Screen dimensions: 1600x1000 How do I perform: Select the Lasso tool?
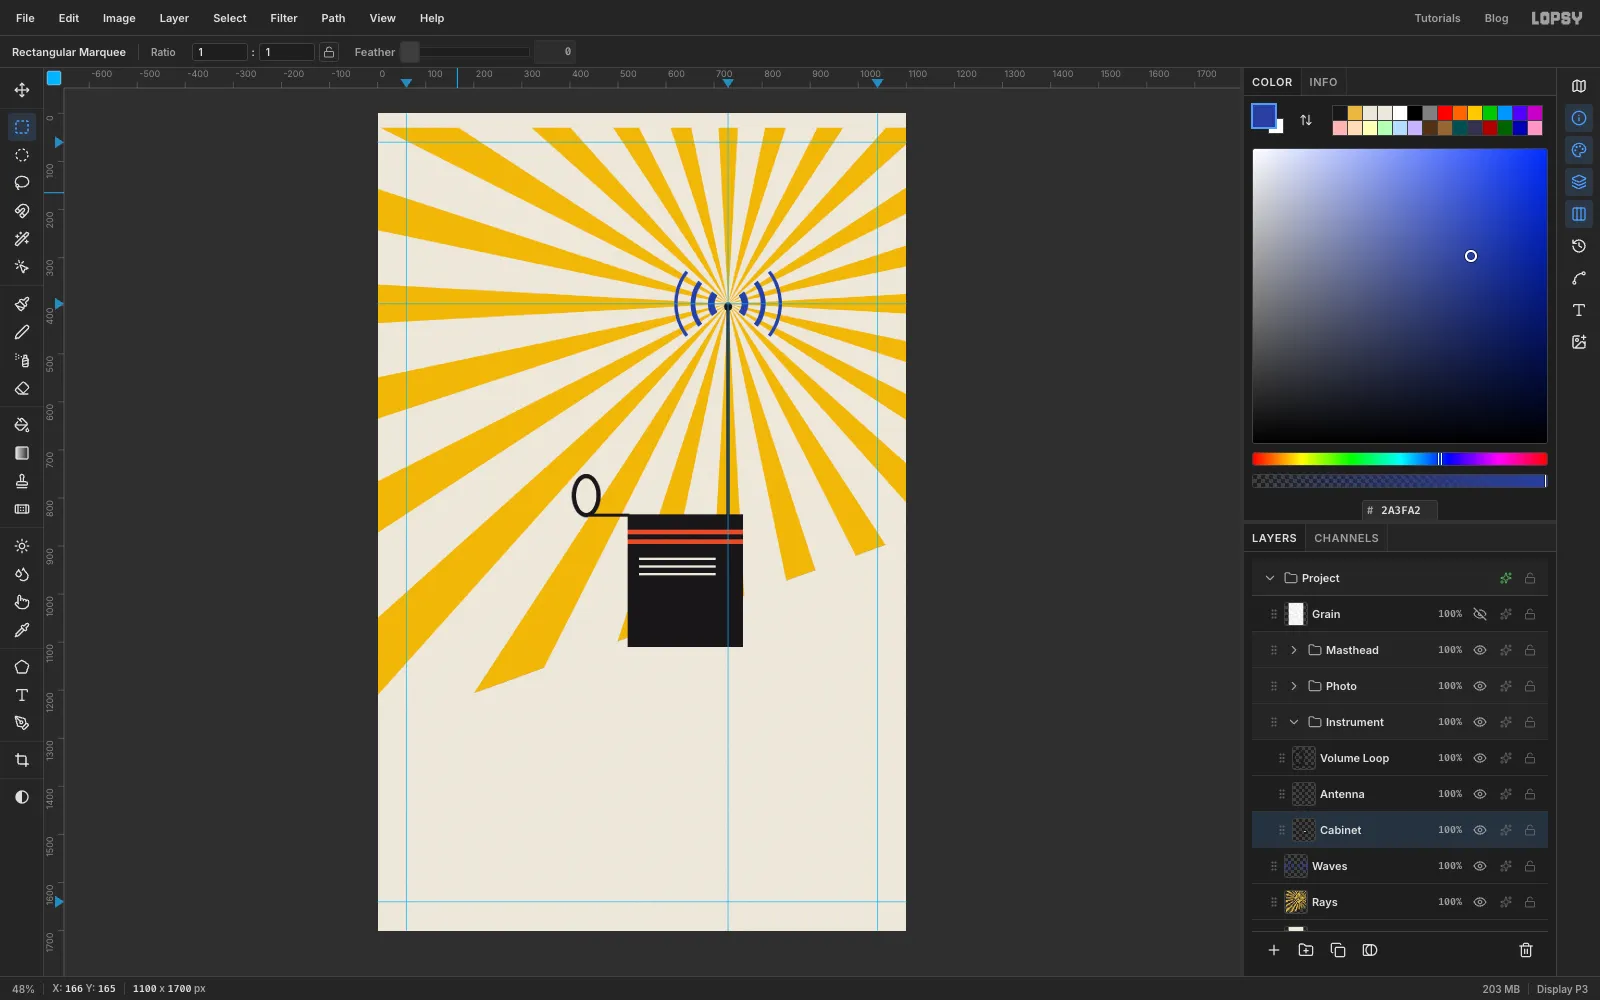(22, 183)
